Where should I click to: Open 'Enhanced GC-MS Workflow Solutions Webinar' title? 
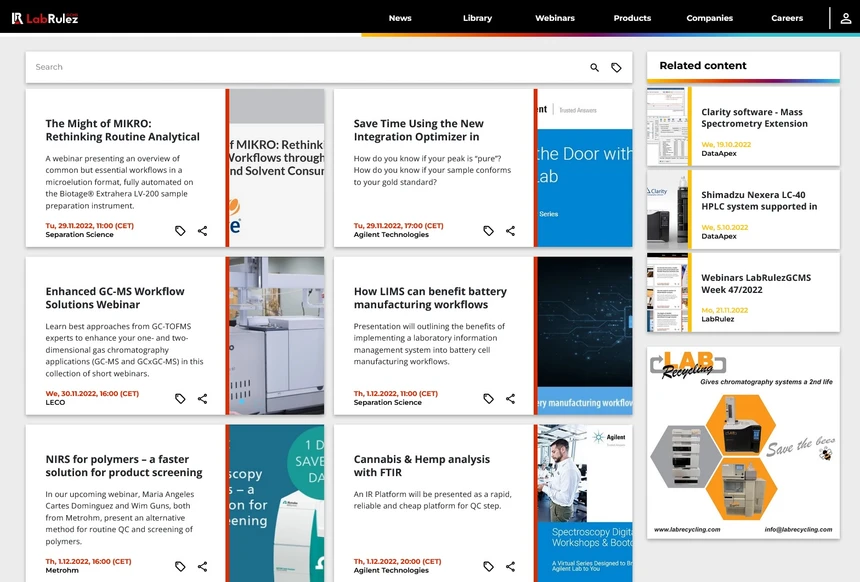pyautogui.click(x=115, y=298)
